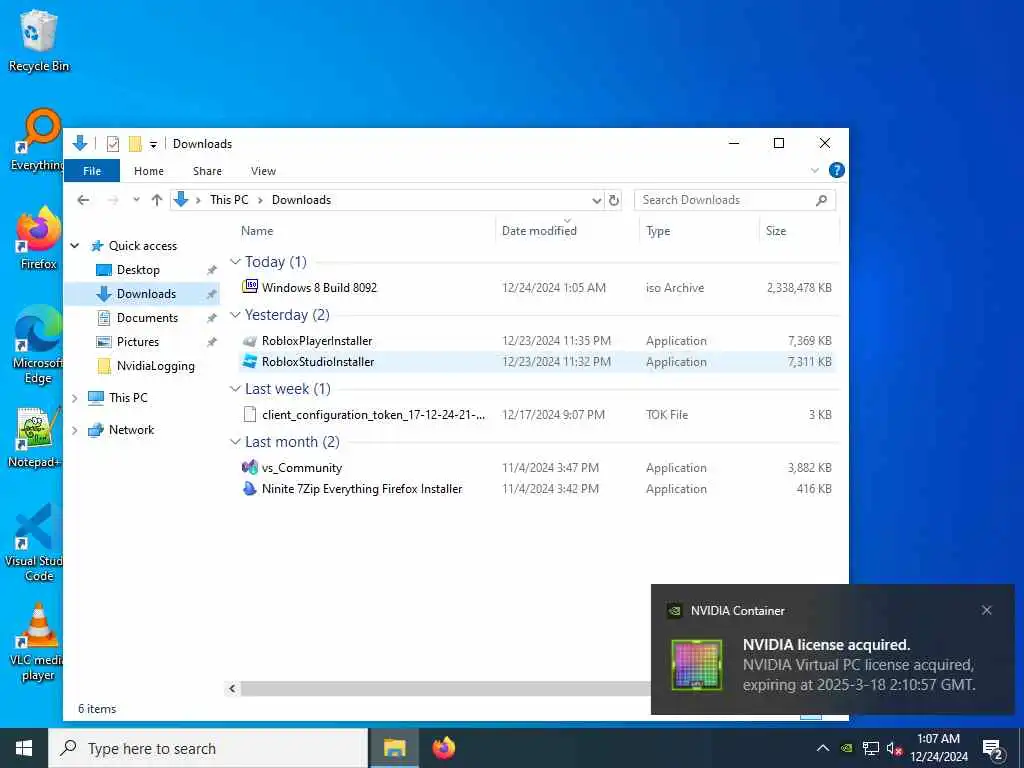Expand the ribbon with the chevron
Viewport: 1024px width, 768px height.
(814, 170)
